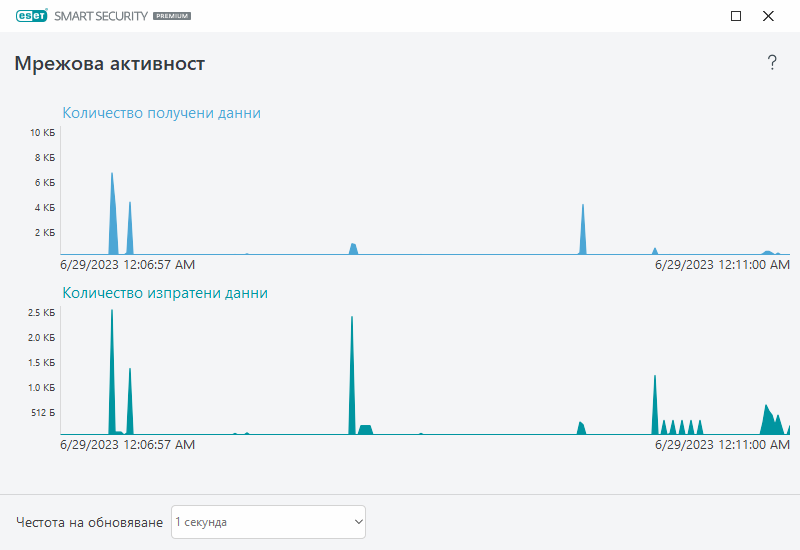Screen dimensions: 800x550
Task: Click received graph start time 12:06:57 AM
Action: click(127, 265)
